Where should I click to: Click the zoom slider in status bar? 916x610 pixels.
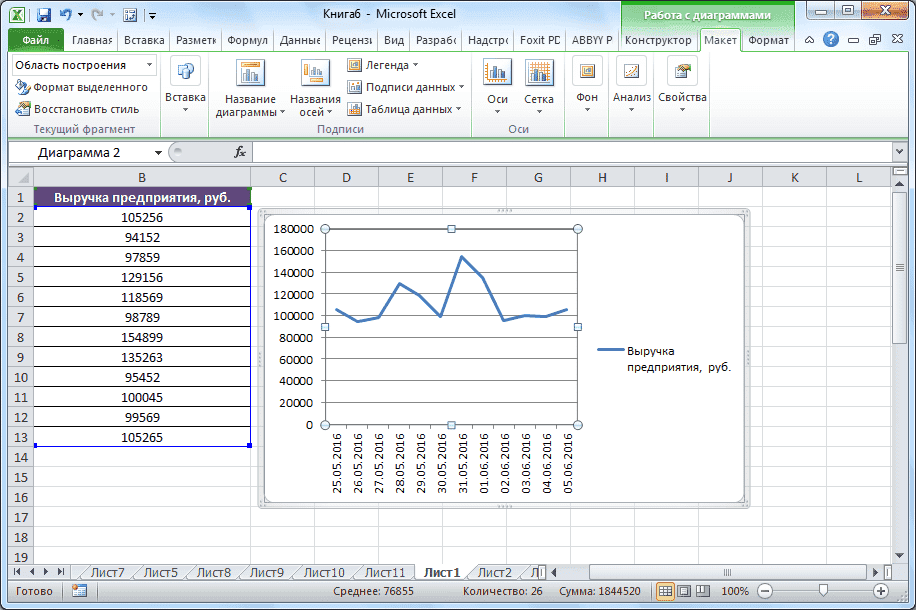coord(822,591)
